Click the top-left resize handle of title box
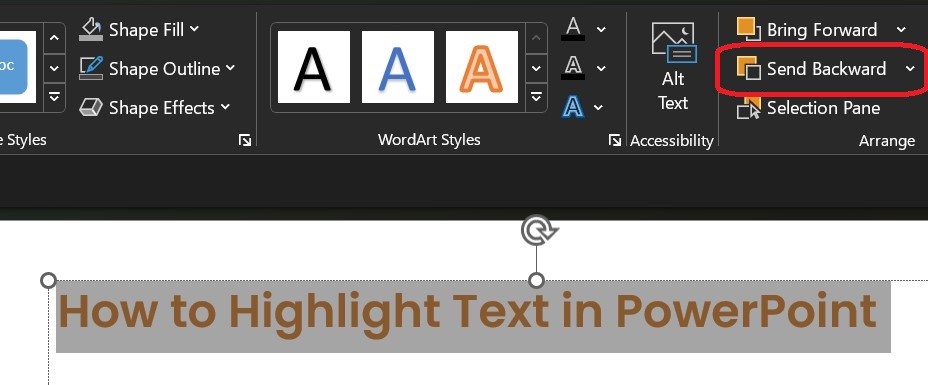 (x=49, y=280)
